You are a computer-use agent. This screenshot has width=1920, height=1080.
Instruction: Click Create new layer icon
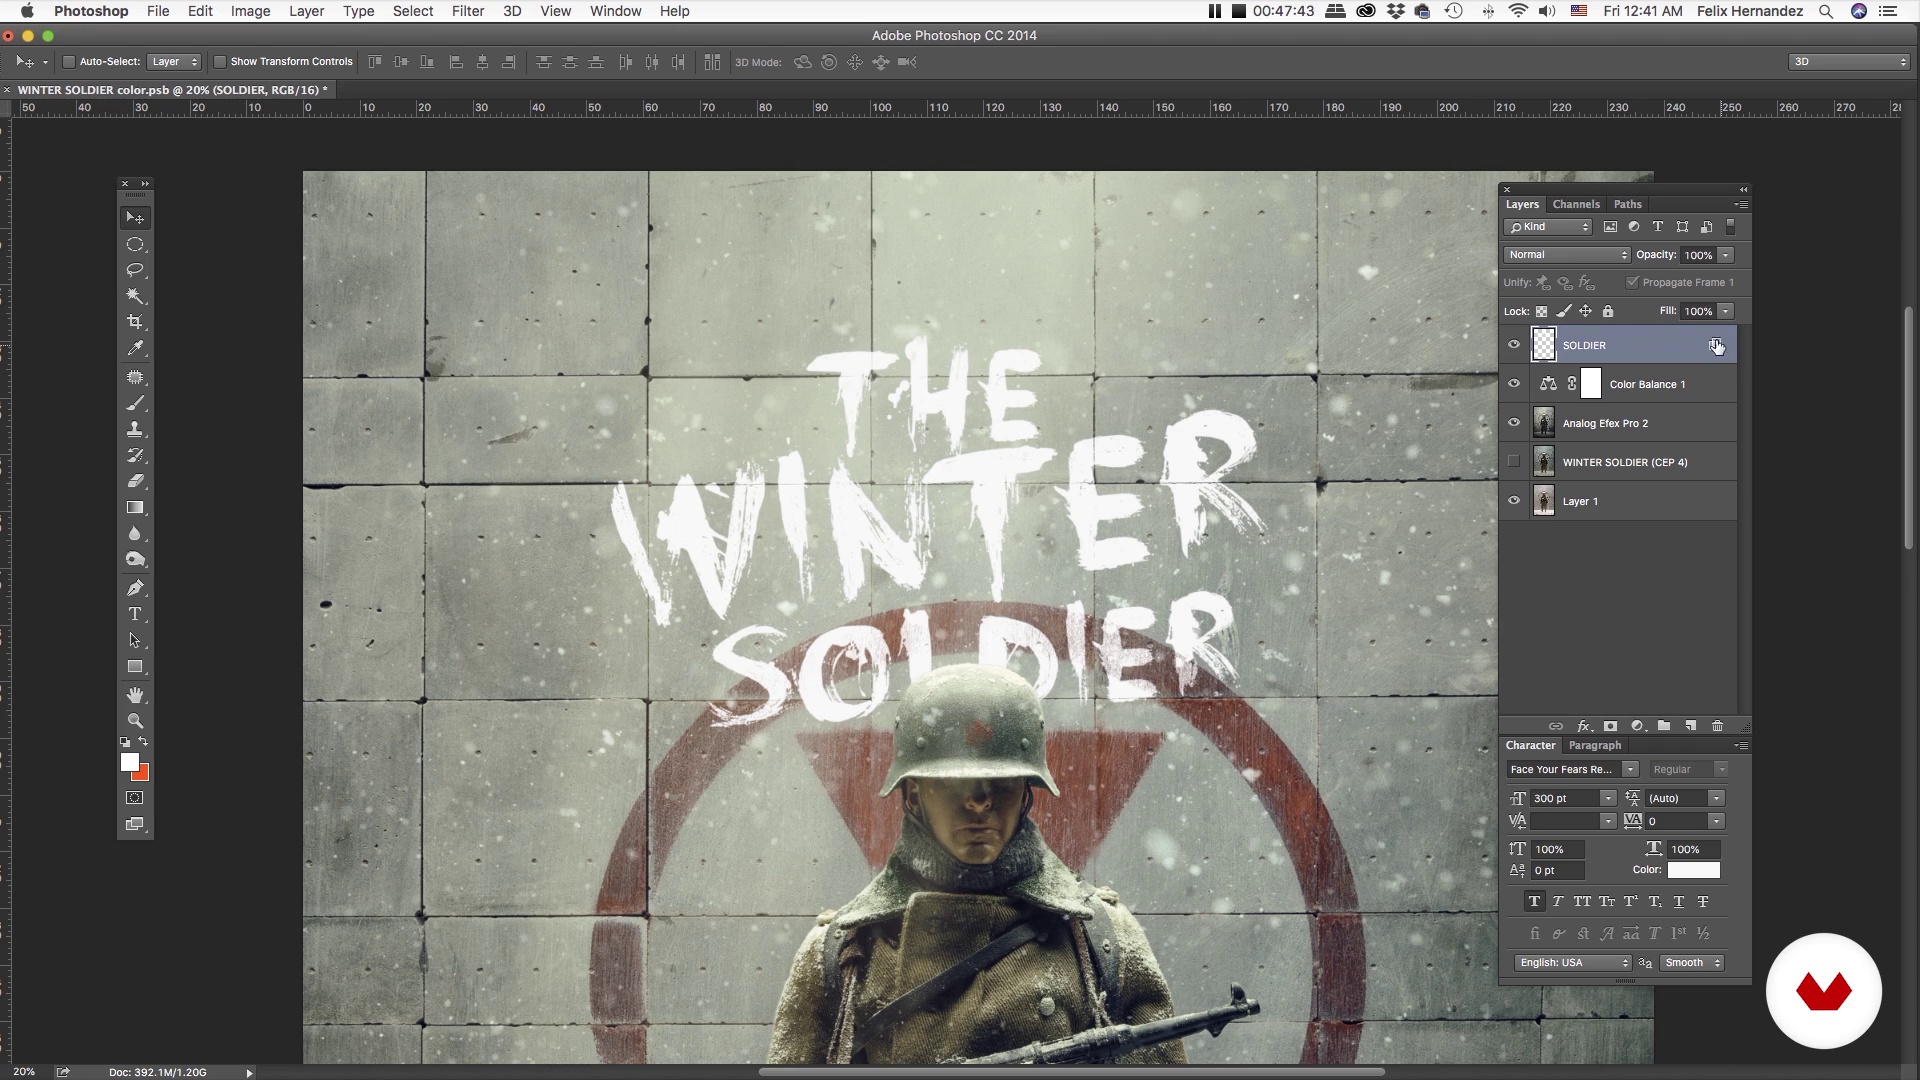coord(1691,726)
